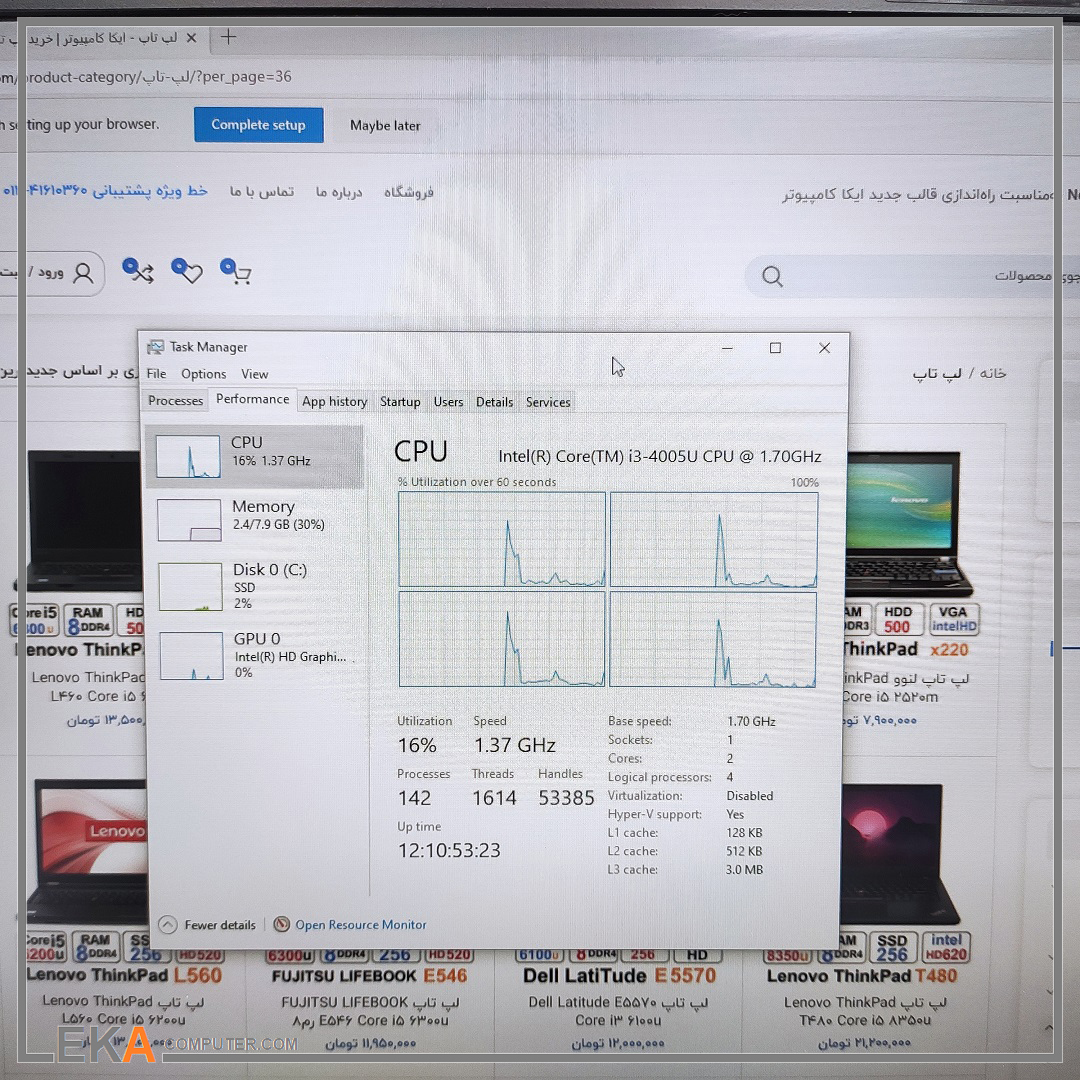The width and height of the screenshot is (1080, 1080).
Task: Open the تماس با ما contact link
Action: pyautogui.click(x=262, y=191)
